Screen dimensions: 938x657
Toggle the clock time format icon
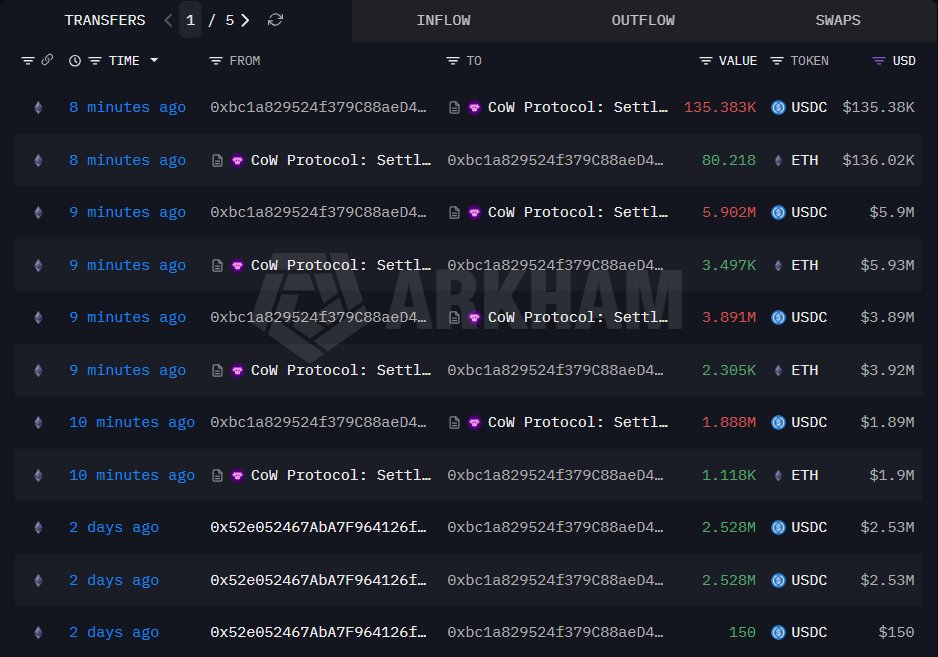pos(75,60)
